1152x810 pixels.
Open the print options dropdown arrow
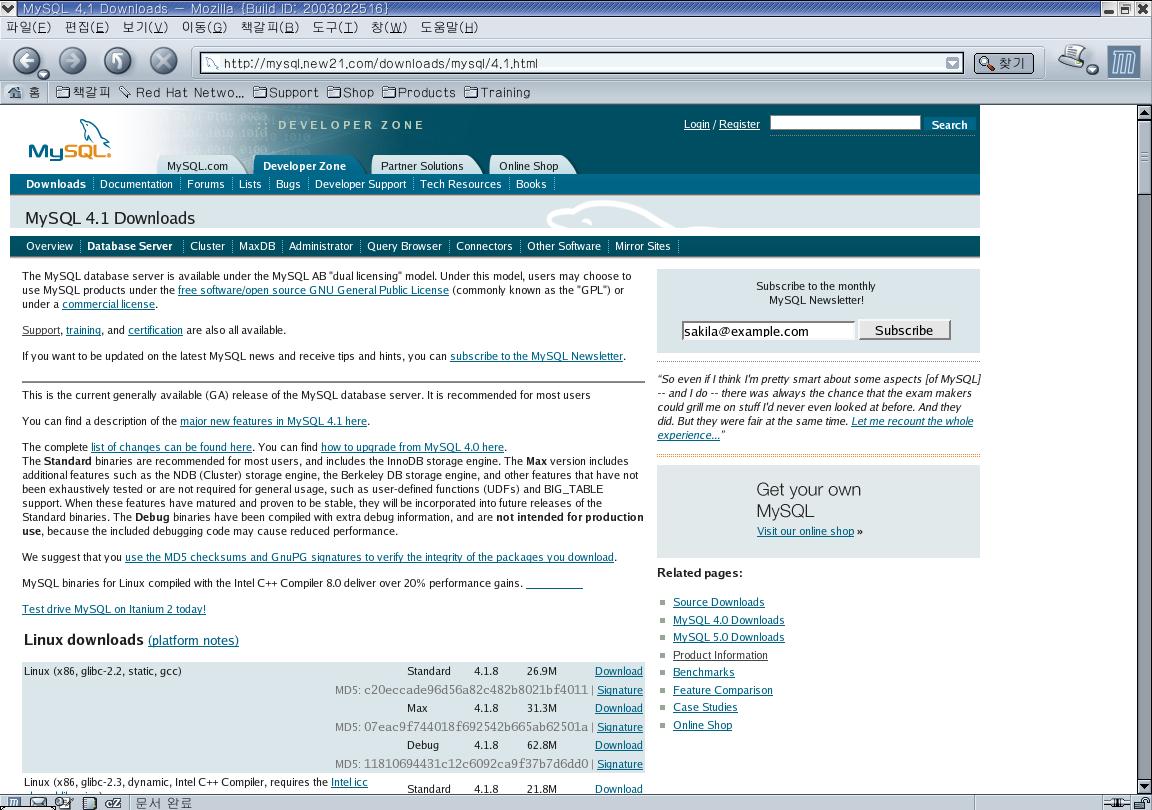point(1092,70)
